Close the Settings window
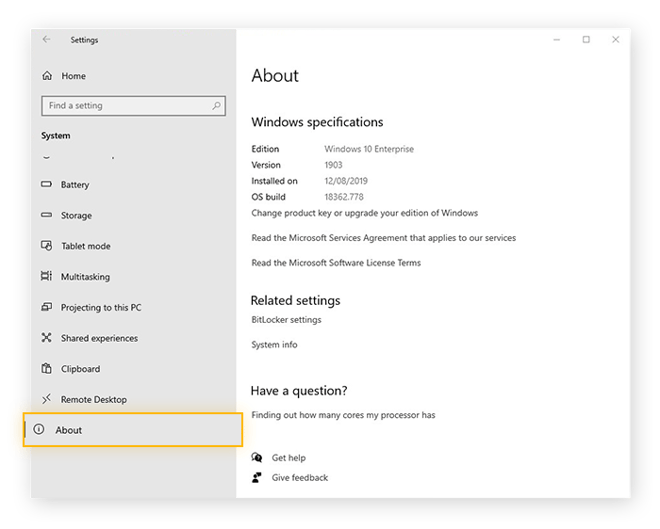Viewport: 660px width, 529px height. click(x=615, y=40)
